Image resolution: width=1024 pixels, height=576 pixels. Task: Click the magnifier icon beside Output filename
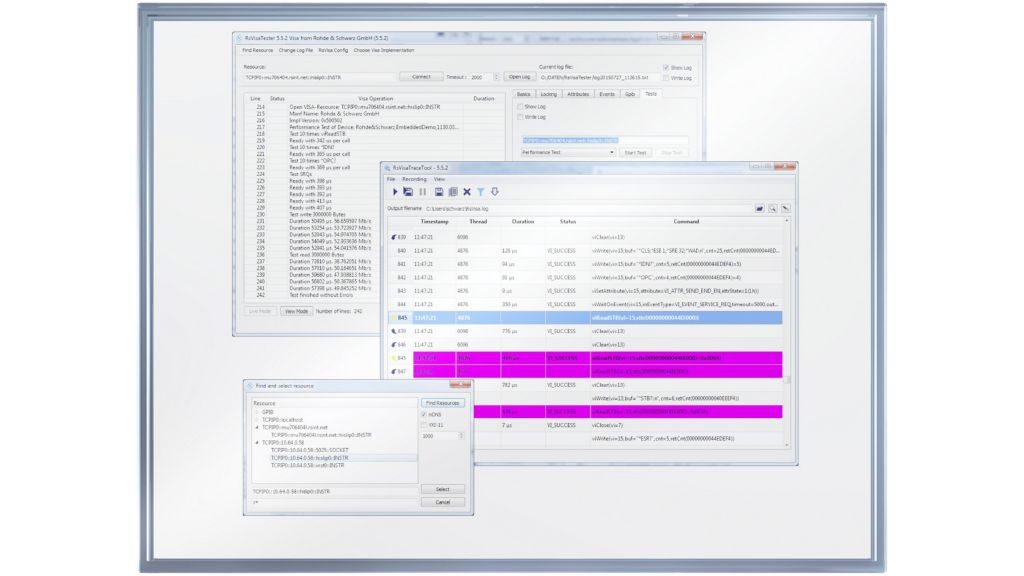tap(773, 208)
